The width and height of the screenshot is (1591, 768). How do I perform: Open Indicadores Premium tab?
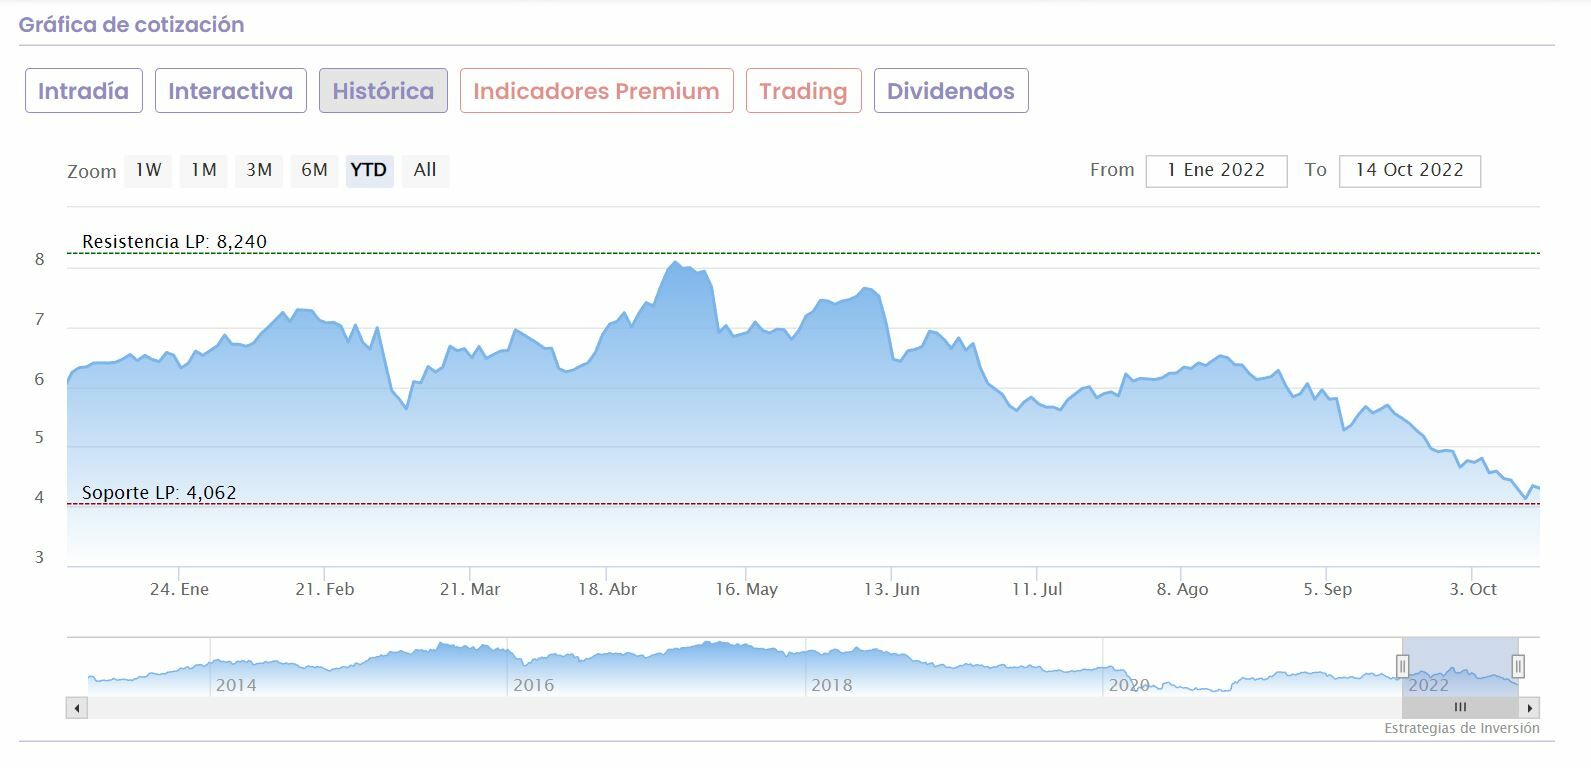click(596, 91)
